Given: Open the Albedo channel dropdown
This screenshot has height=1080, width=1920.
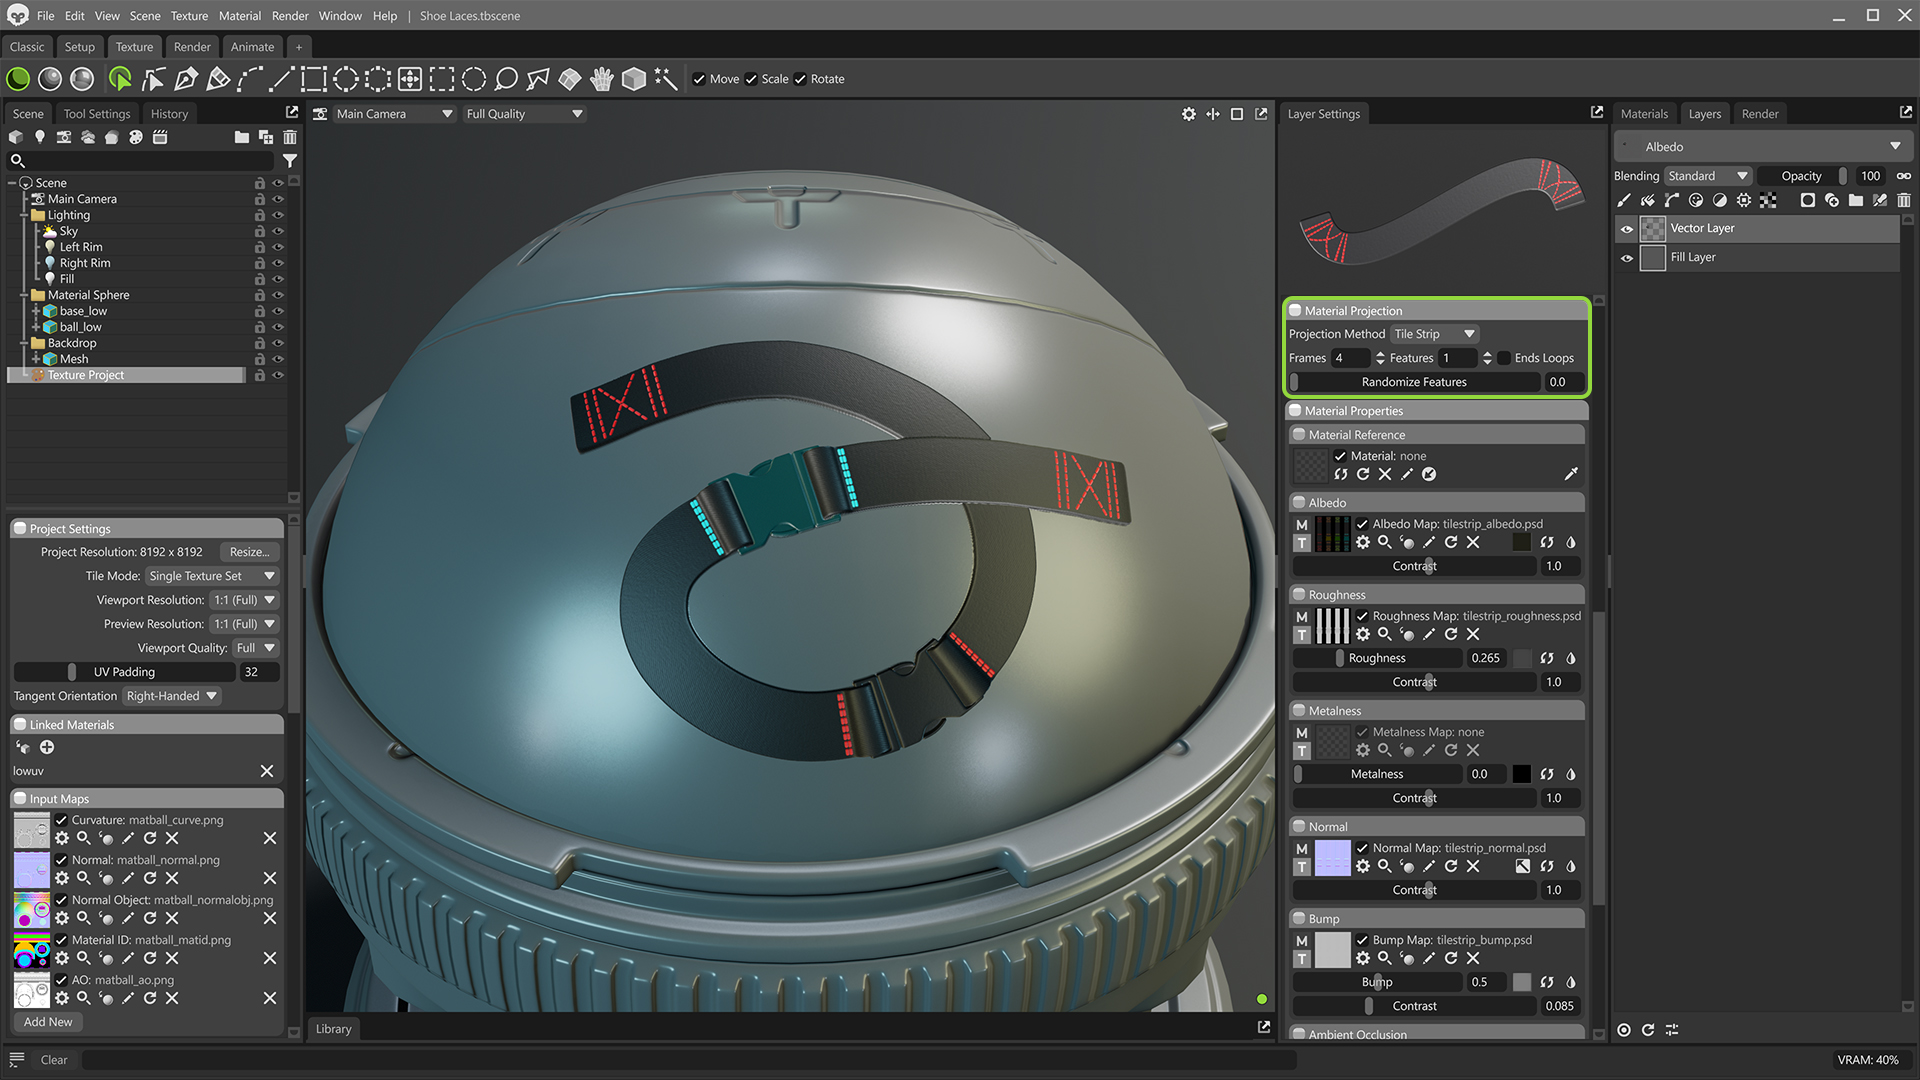Looking at the screenshot, I should coord(1764,147).
